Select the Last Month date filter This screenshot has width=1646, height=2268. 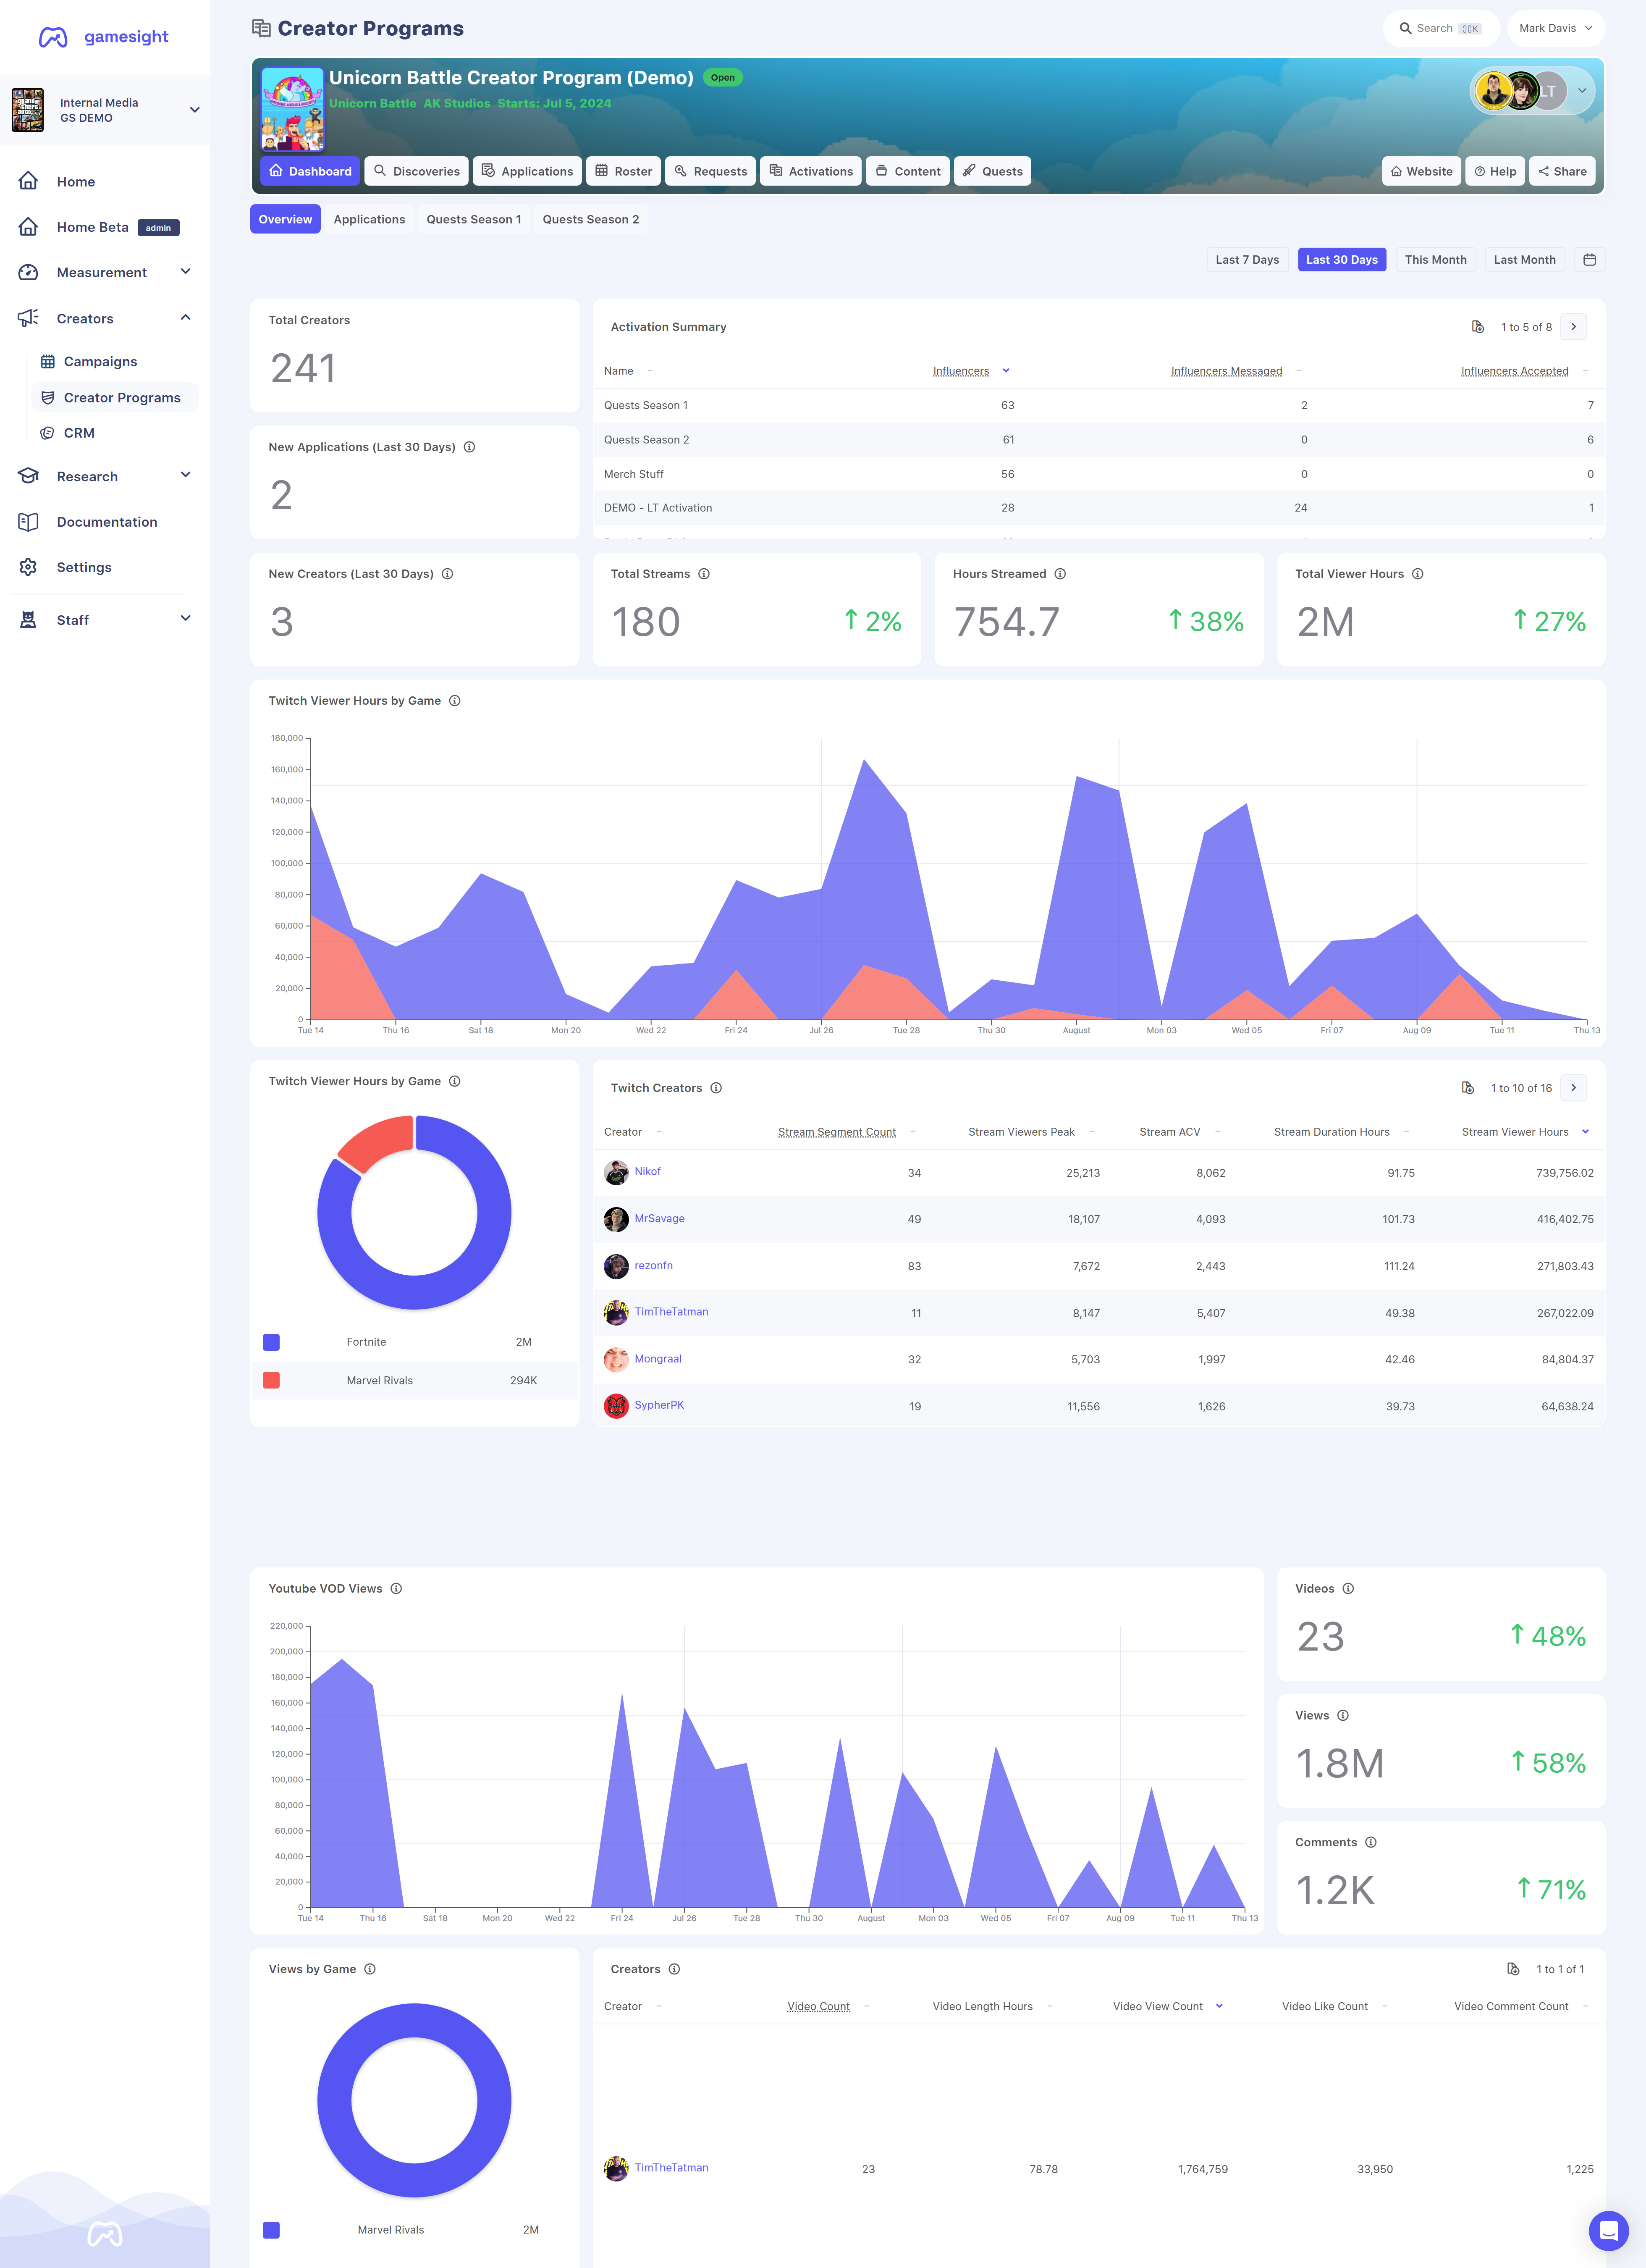pos(1524,260)
